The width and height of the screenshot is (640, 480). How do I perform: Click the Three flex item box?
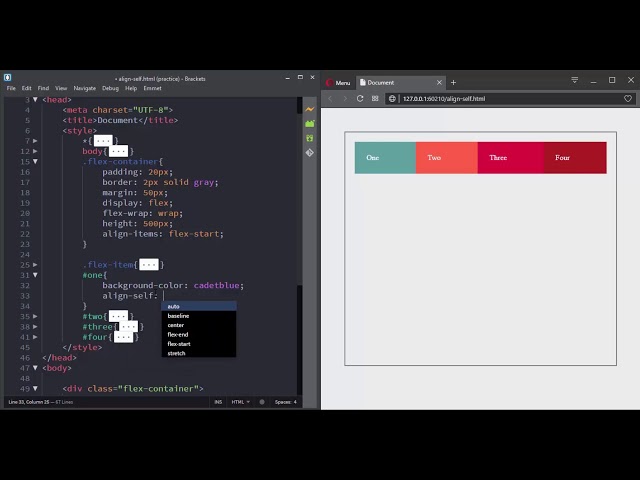(x=511, y=158)
